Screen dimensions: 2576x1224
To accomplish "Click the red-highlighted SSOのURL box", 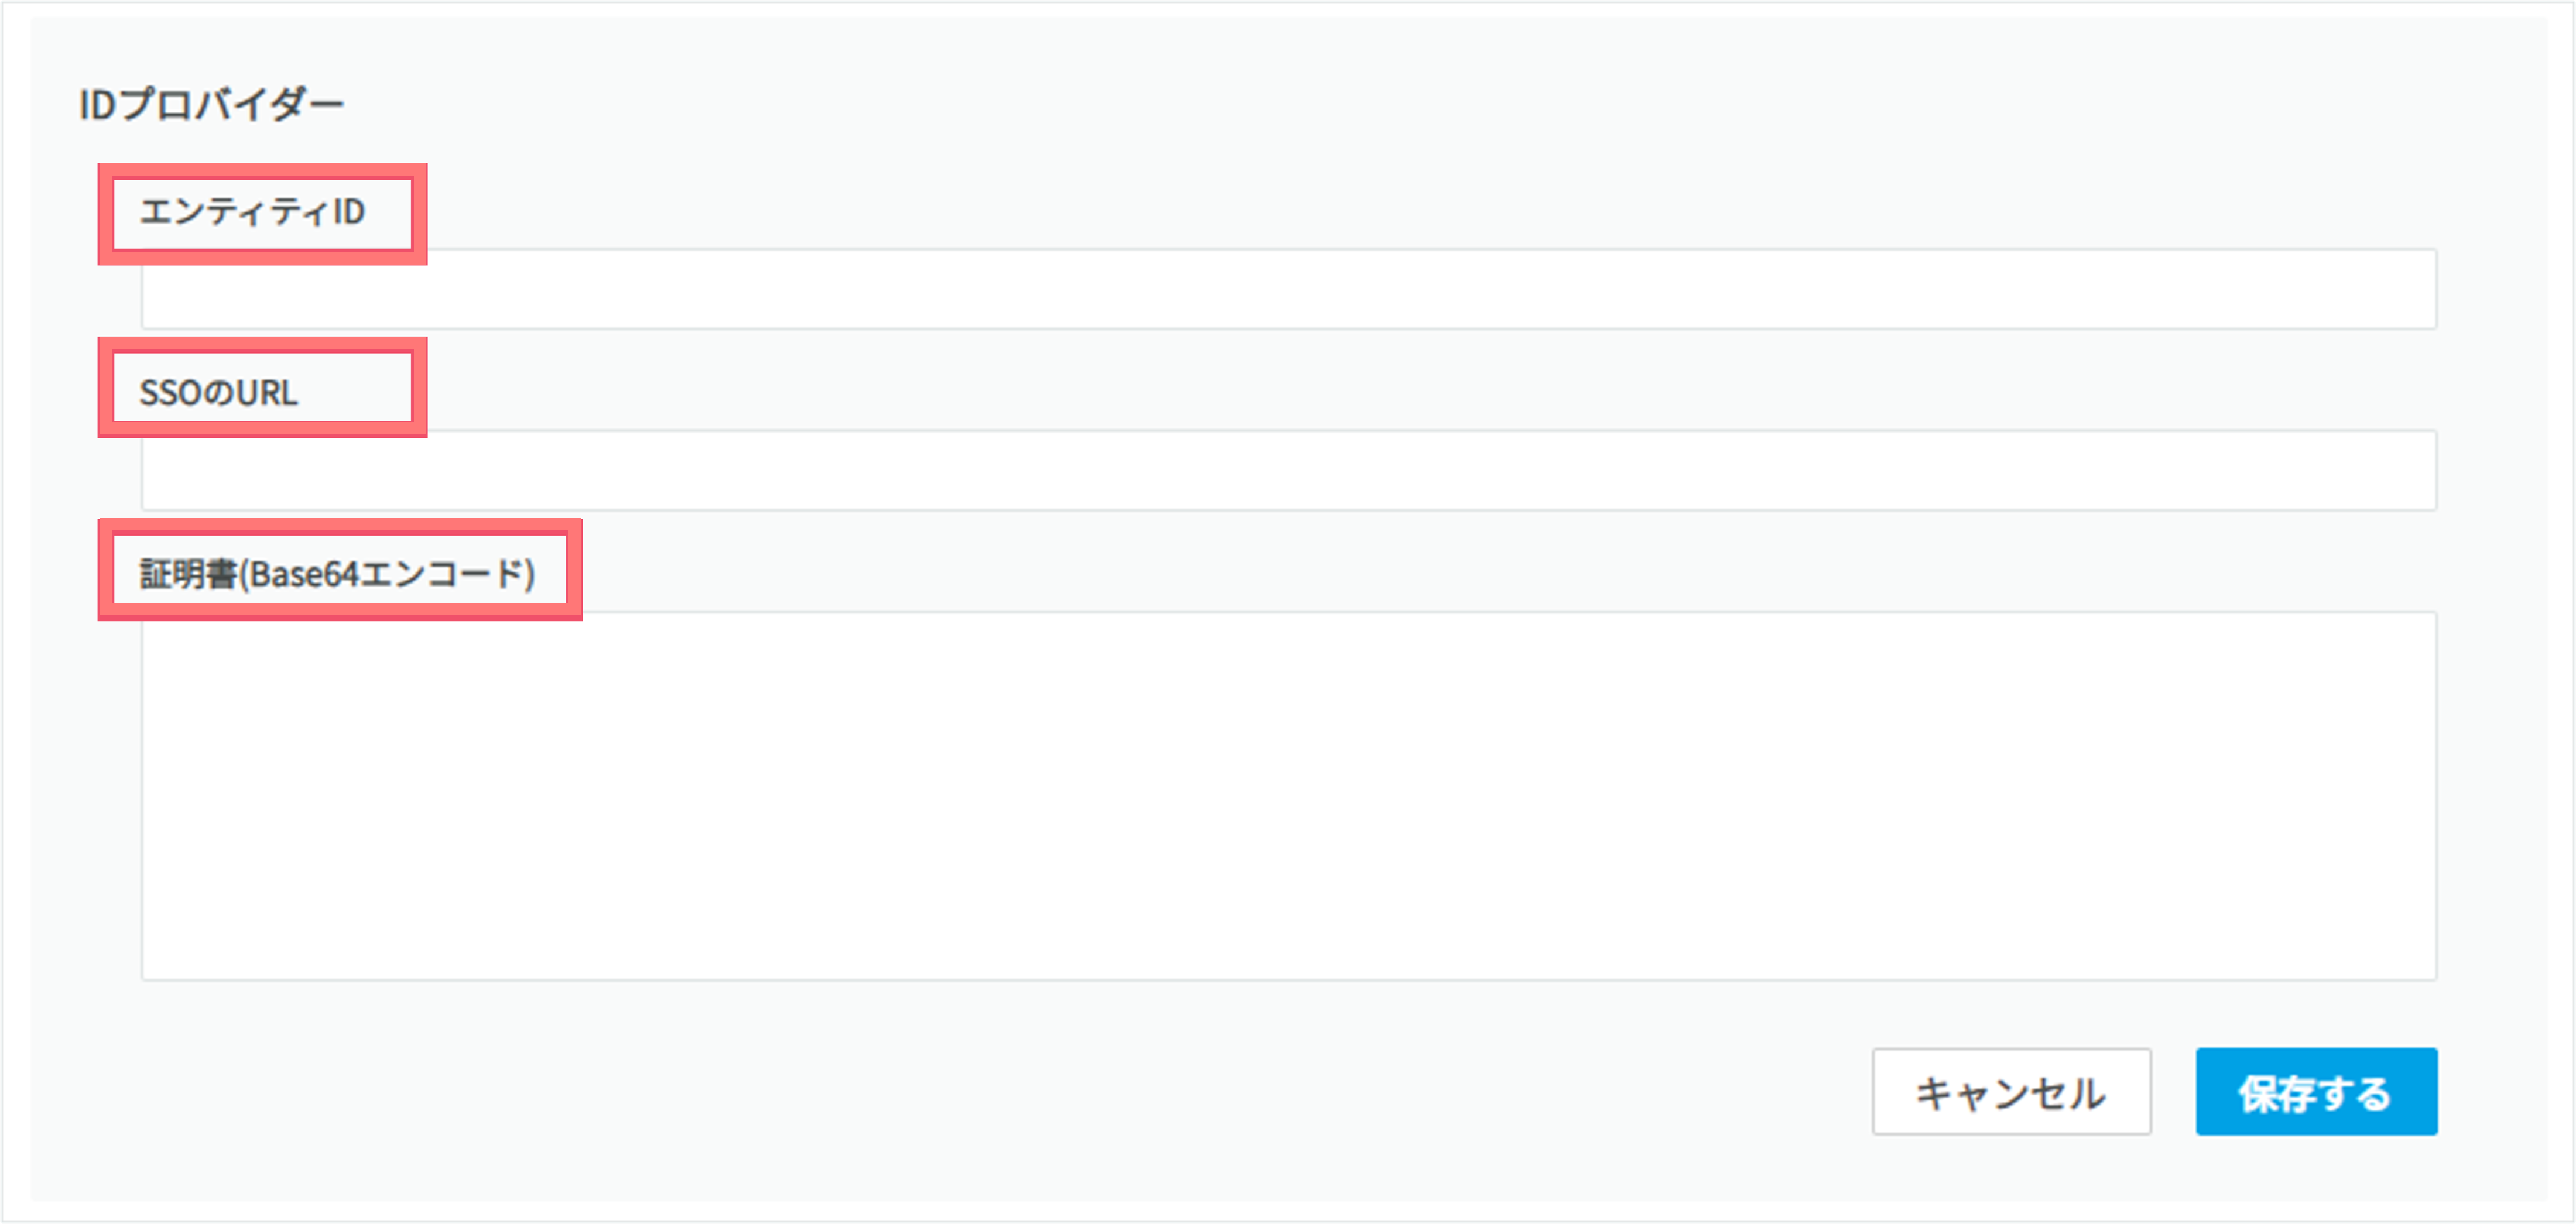I will (x=262, y=387).
